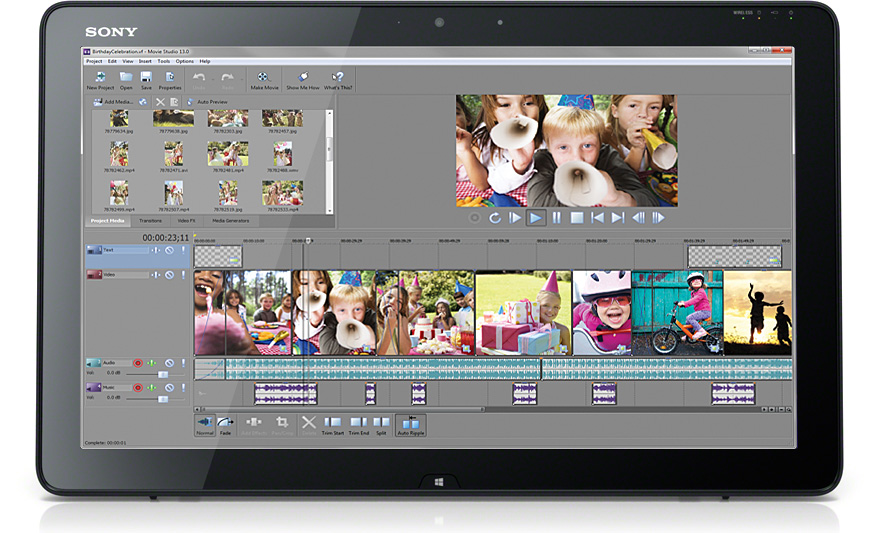Click the timeline horizontal scrollbar

tap(342, 410)
